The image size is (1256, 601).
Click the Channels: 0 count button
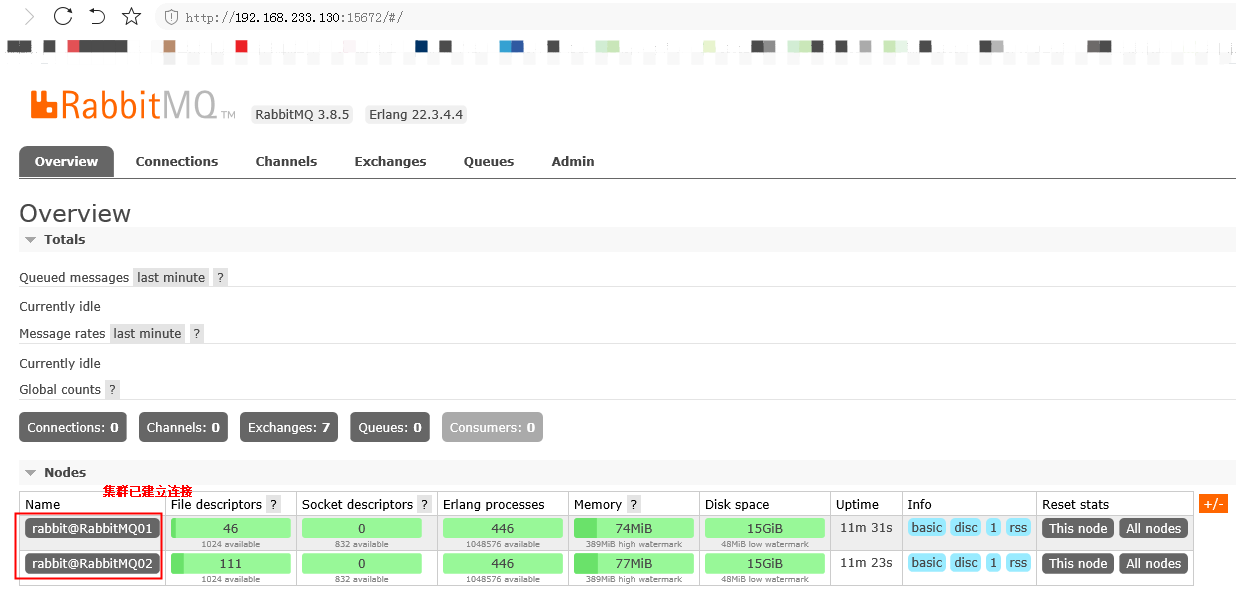183,428
